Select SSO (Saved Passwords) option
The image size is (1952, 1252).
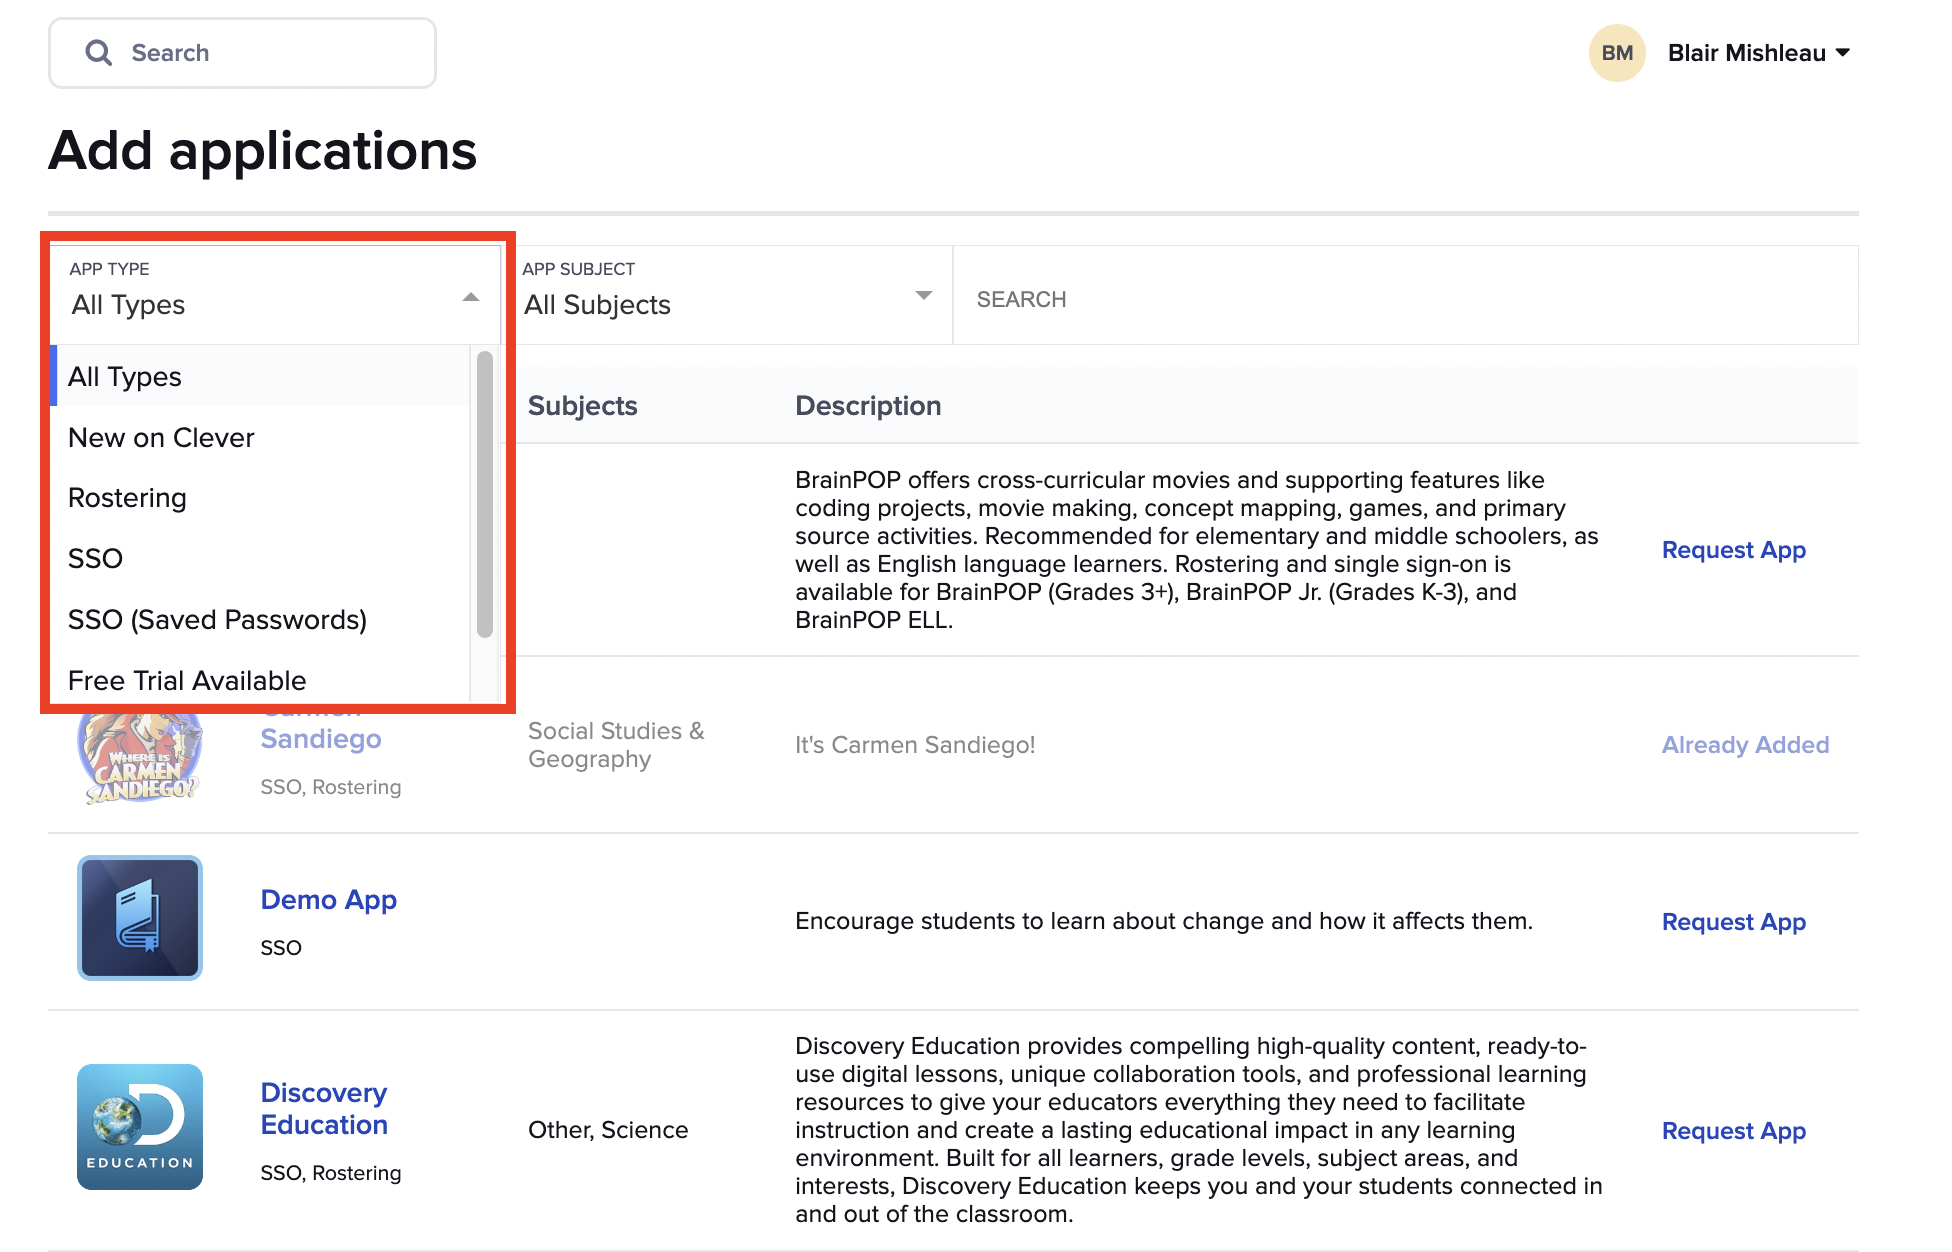coord(218,619)
